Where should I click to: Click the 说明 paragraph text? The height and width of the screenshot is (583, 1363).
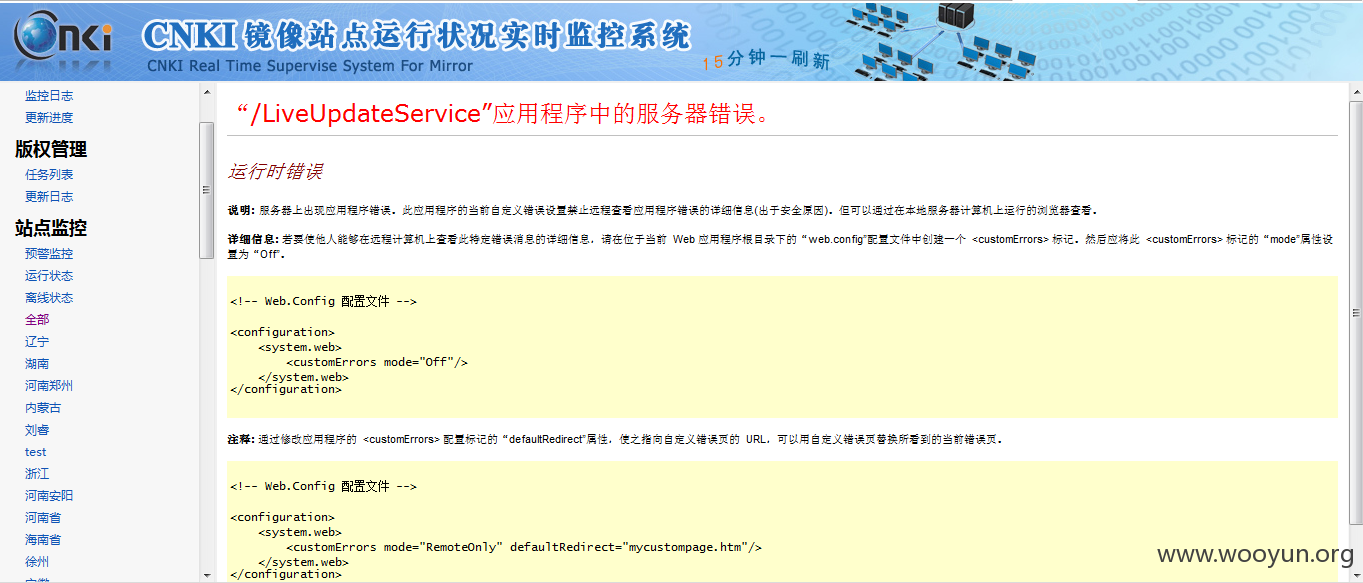click(663, 211)
